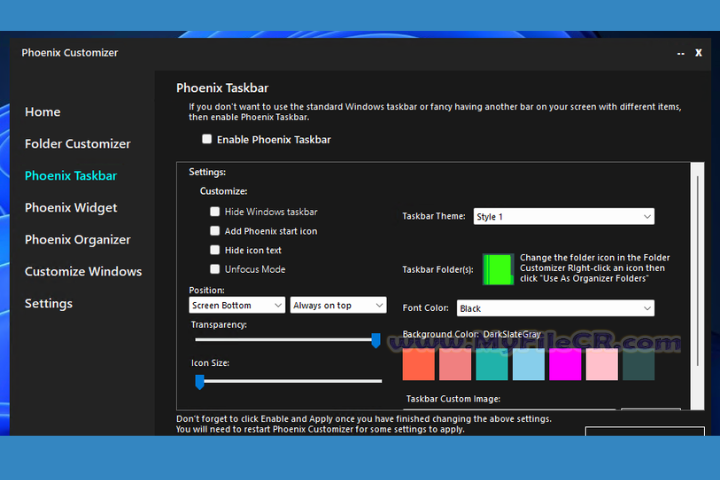Select Phoenix Taskbar in sidebar
The image size is (720, 480).
click(71, 175)
